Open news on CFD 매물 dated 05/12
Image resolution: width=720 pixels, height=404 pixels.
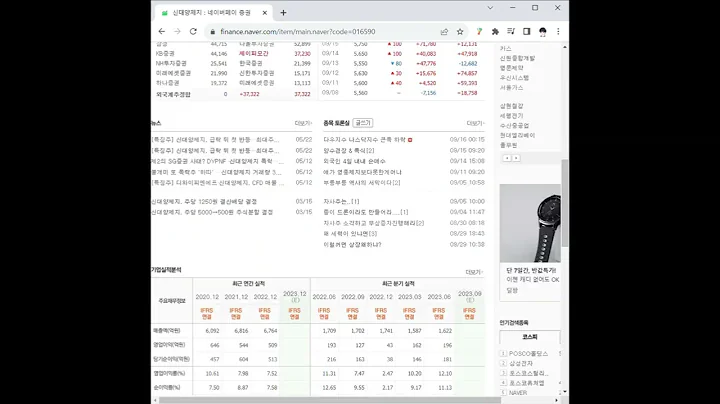[218, 183]
